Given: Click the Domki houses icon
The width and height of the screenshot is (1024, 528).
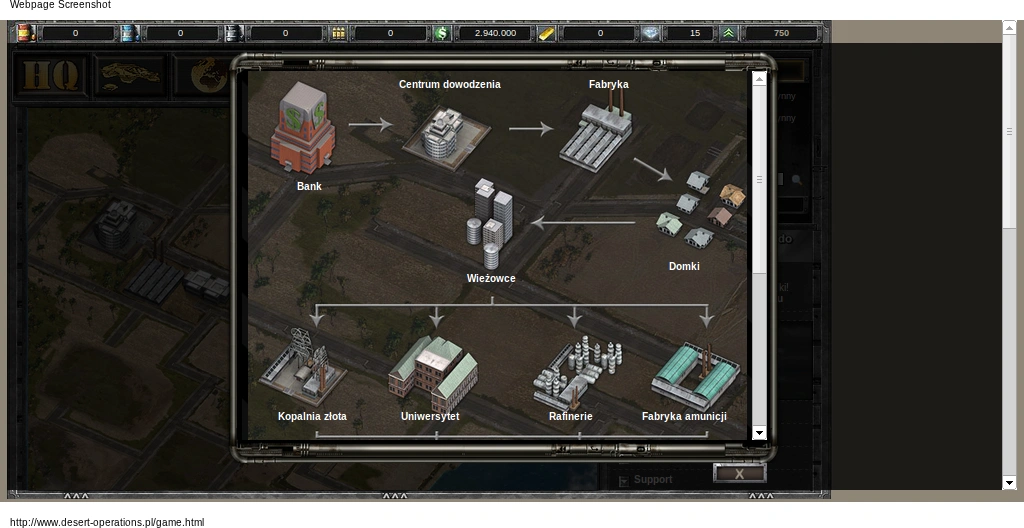Looking at the screenshot, I should click(701, 210).
